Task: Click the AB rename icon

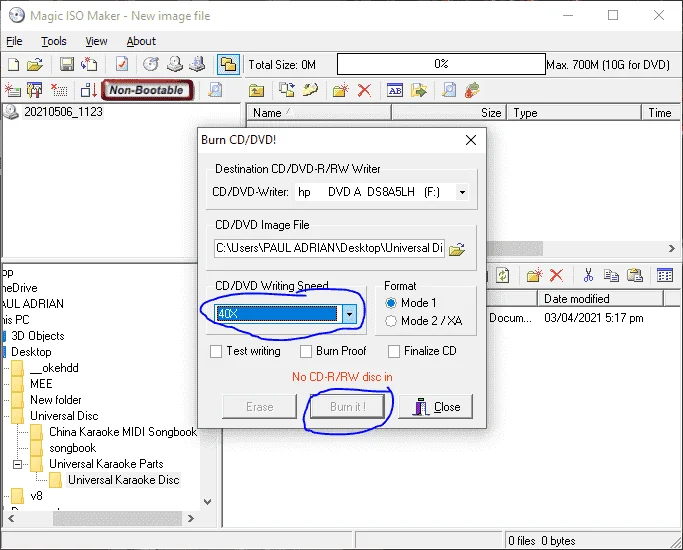Action: click(x=395, y=90)
